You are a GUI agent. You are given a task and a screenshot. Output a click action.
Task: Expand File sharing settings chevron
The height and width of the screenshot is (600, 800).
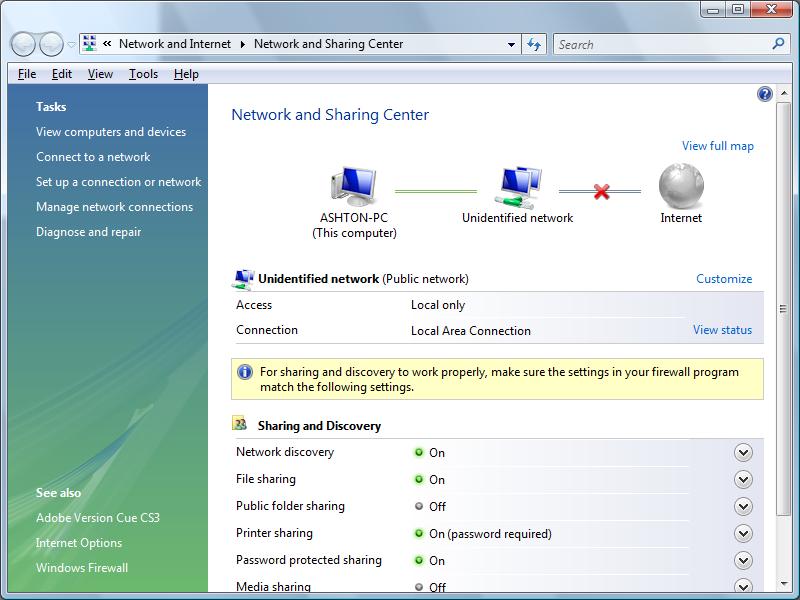[x=743, y=480]
